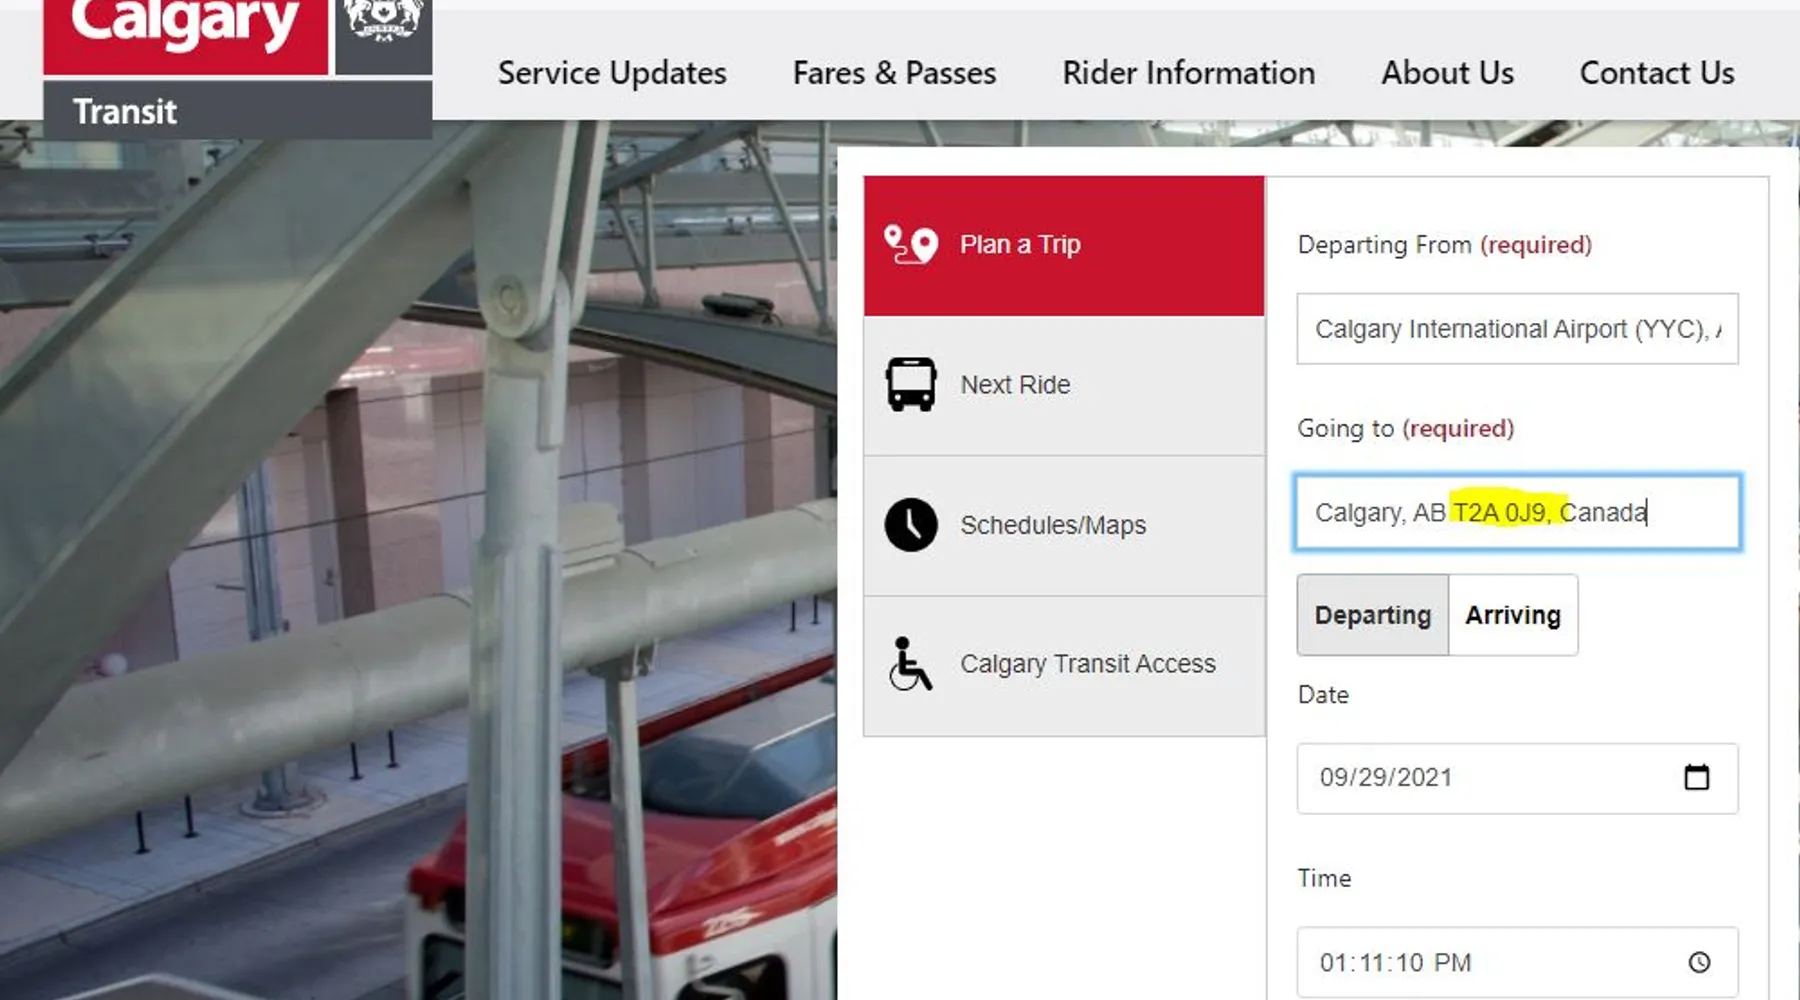Click the Next Ride bus icon
1800x1000 pixels.
(910, 385)
